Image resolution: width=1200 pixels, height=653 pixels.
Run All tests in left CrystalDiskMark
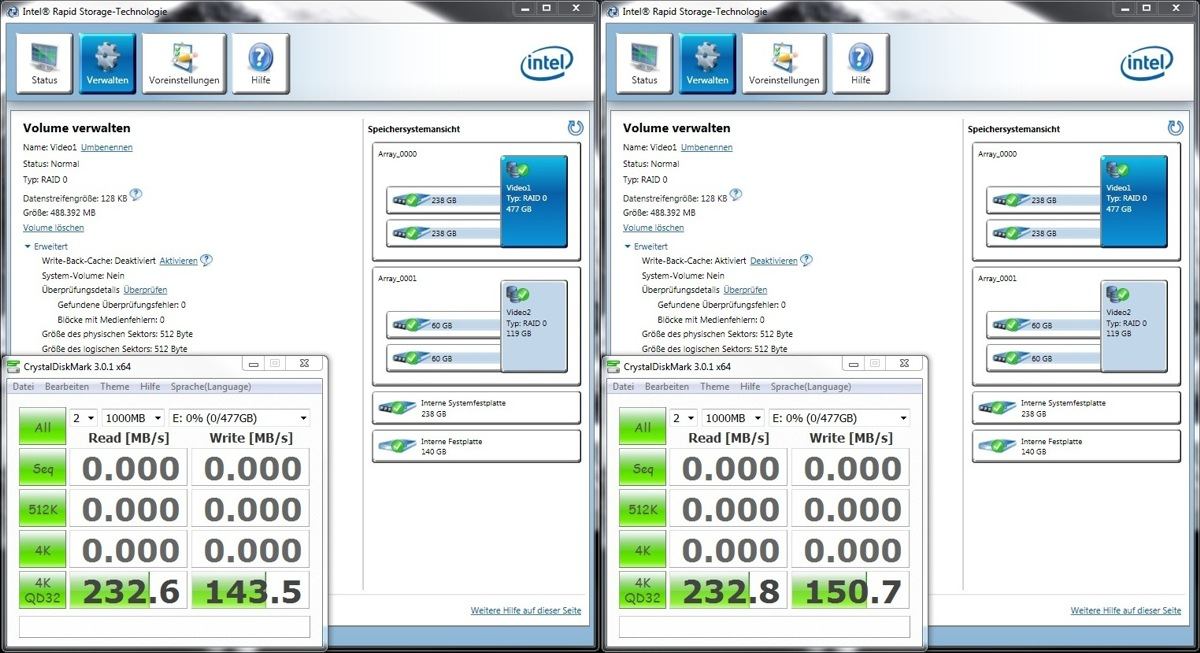pyautogui.click(x=43, y=427)
